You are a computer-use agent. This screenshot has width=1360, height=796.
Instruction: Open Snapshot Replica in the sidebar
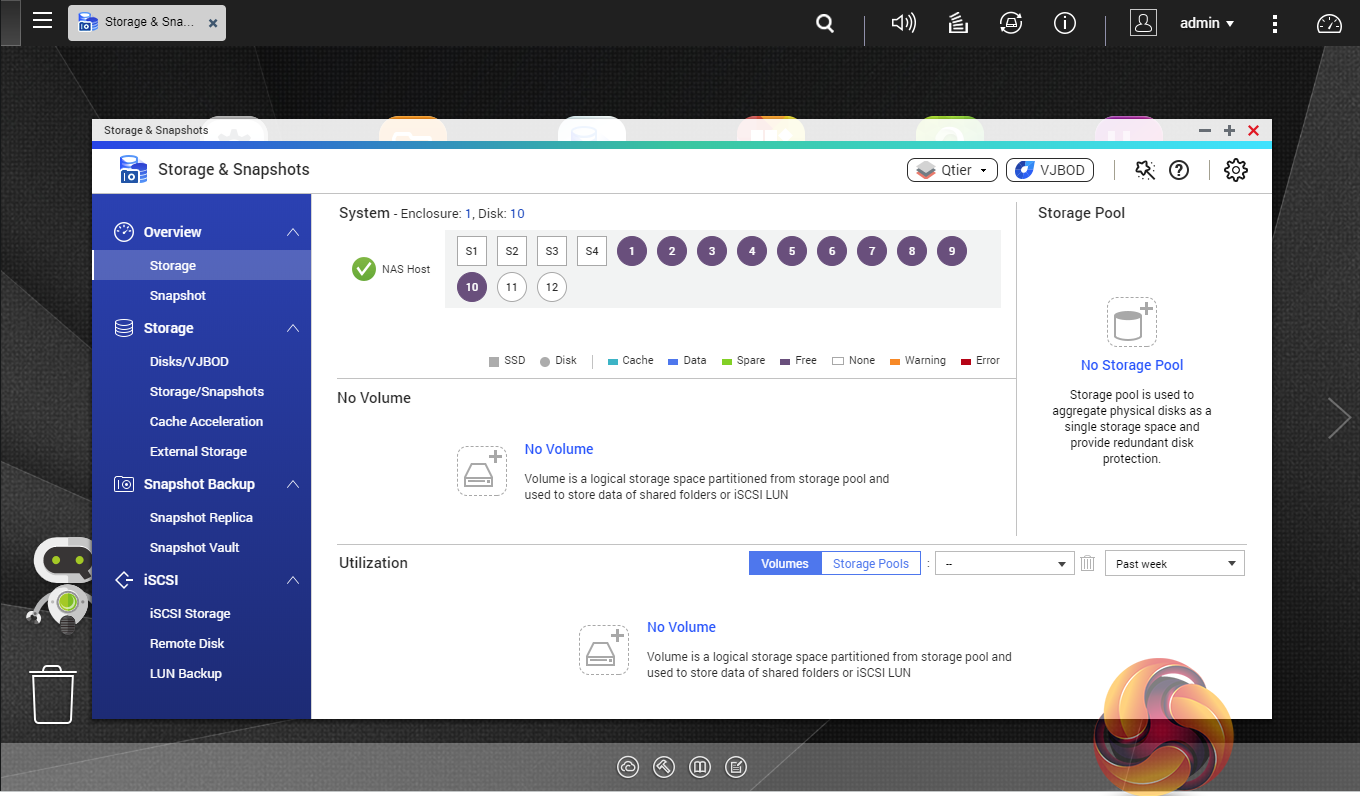tap(201, 518)
